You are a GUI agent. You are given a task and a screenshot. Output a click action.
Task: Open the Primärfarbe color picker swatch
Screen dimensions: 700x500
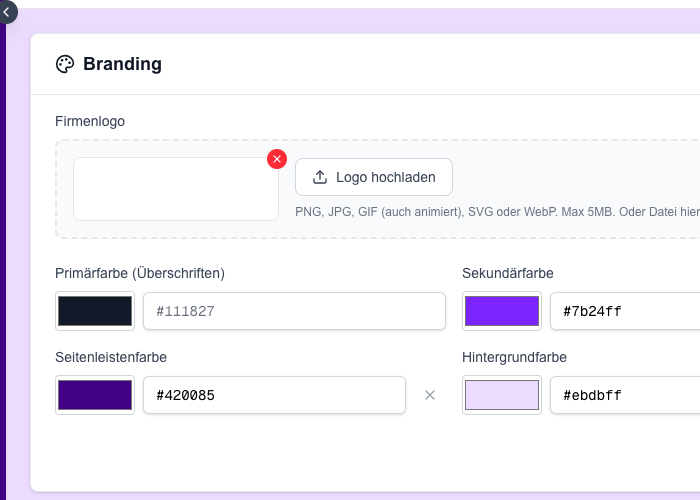[95, 311]
